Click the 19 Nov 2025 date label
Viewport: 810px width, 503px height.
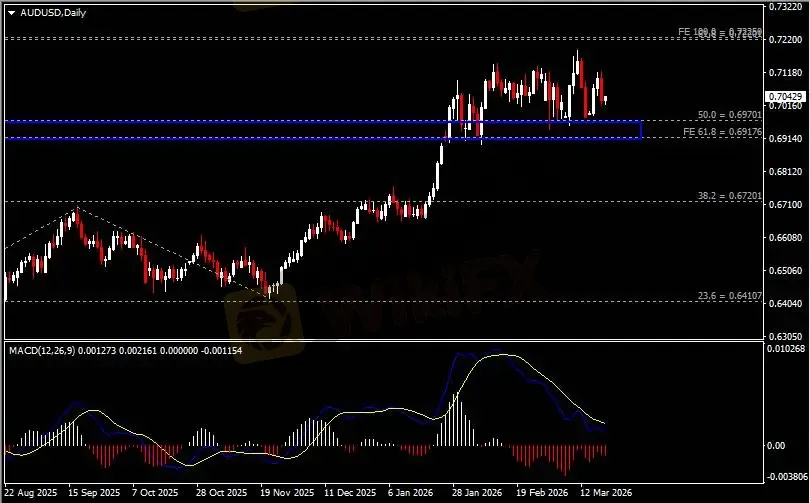pyautogui.click(x=287, y=493)
